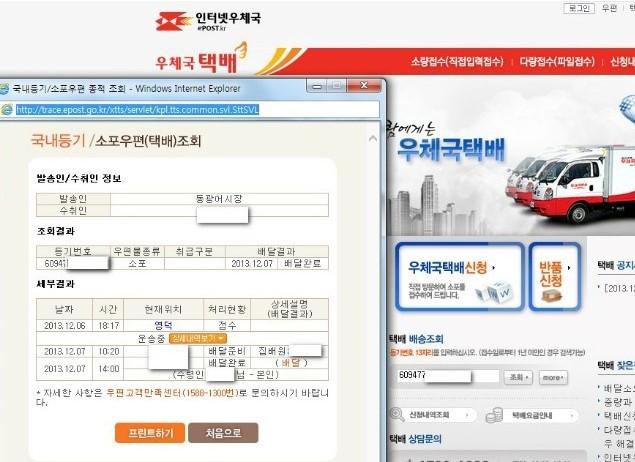This screenshot has width=635, height=462.
Task: Click 프린트하기 button
Action: pos(150,433)
